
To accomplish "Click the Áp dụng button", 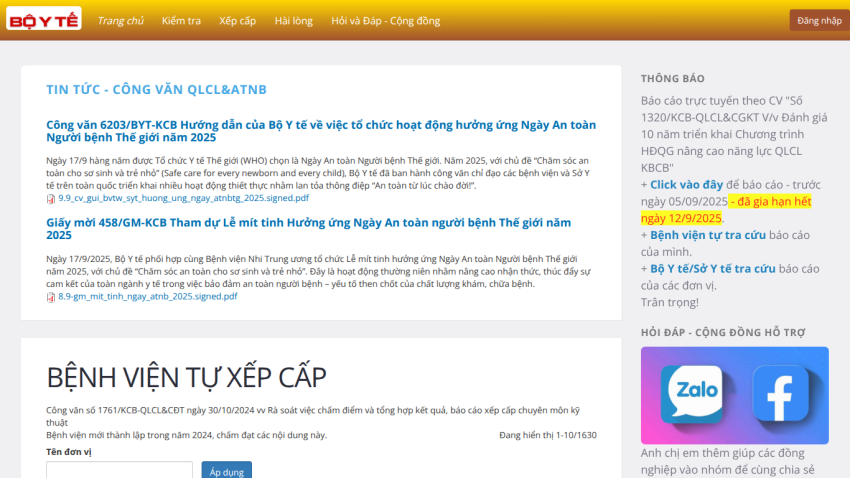I will pyautogui.click(x=227, y=470).
